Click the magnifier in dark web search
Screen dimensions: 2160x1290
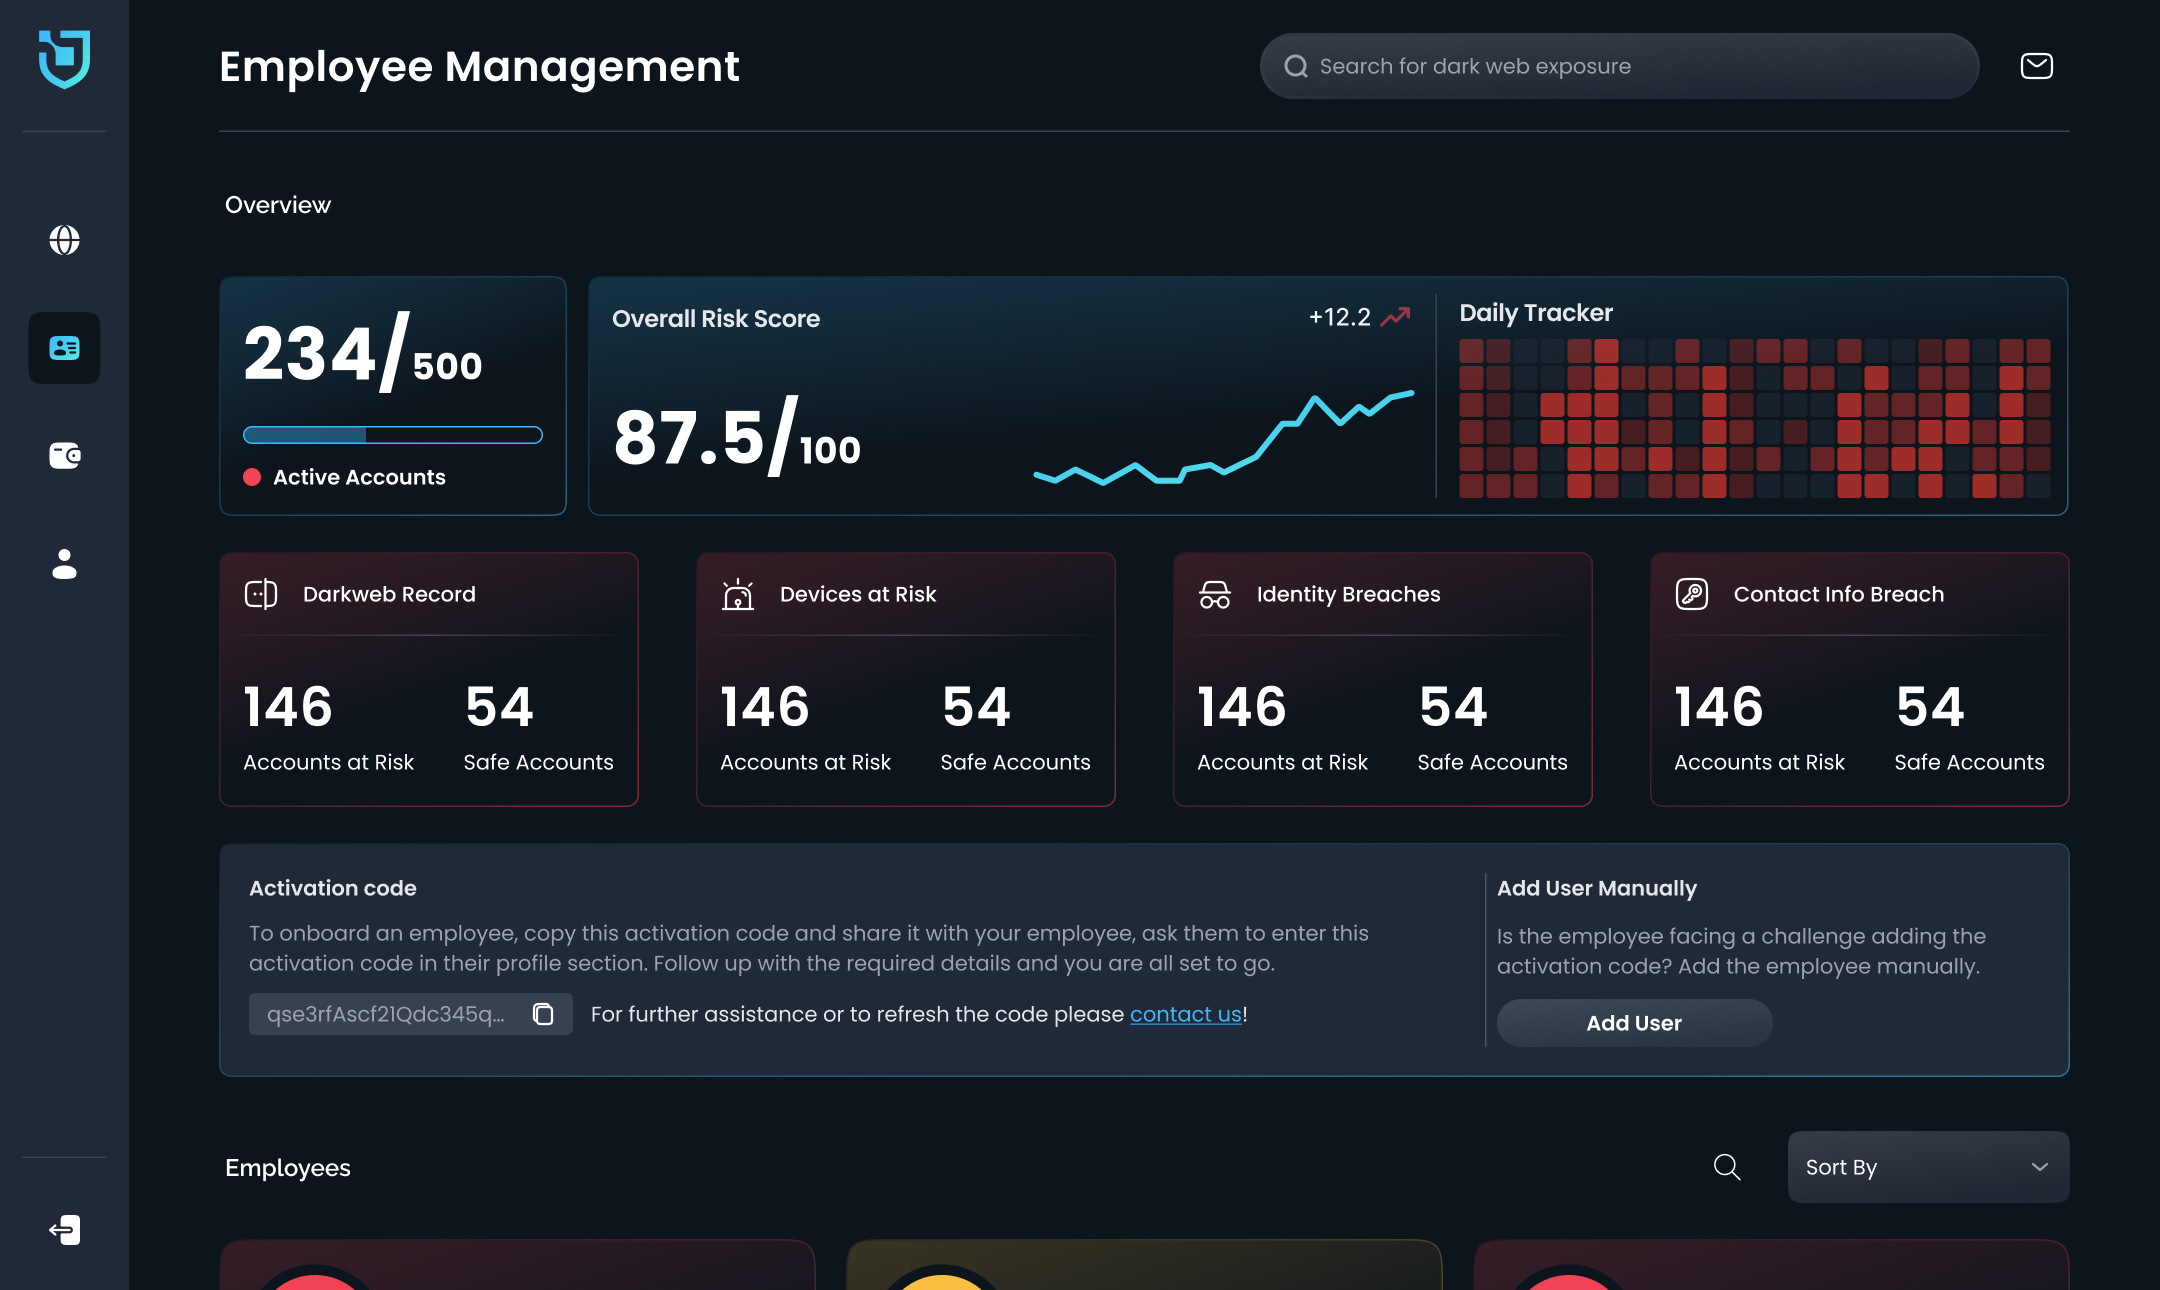(x=1296, y=66)
